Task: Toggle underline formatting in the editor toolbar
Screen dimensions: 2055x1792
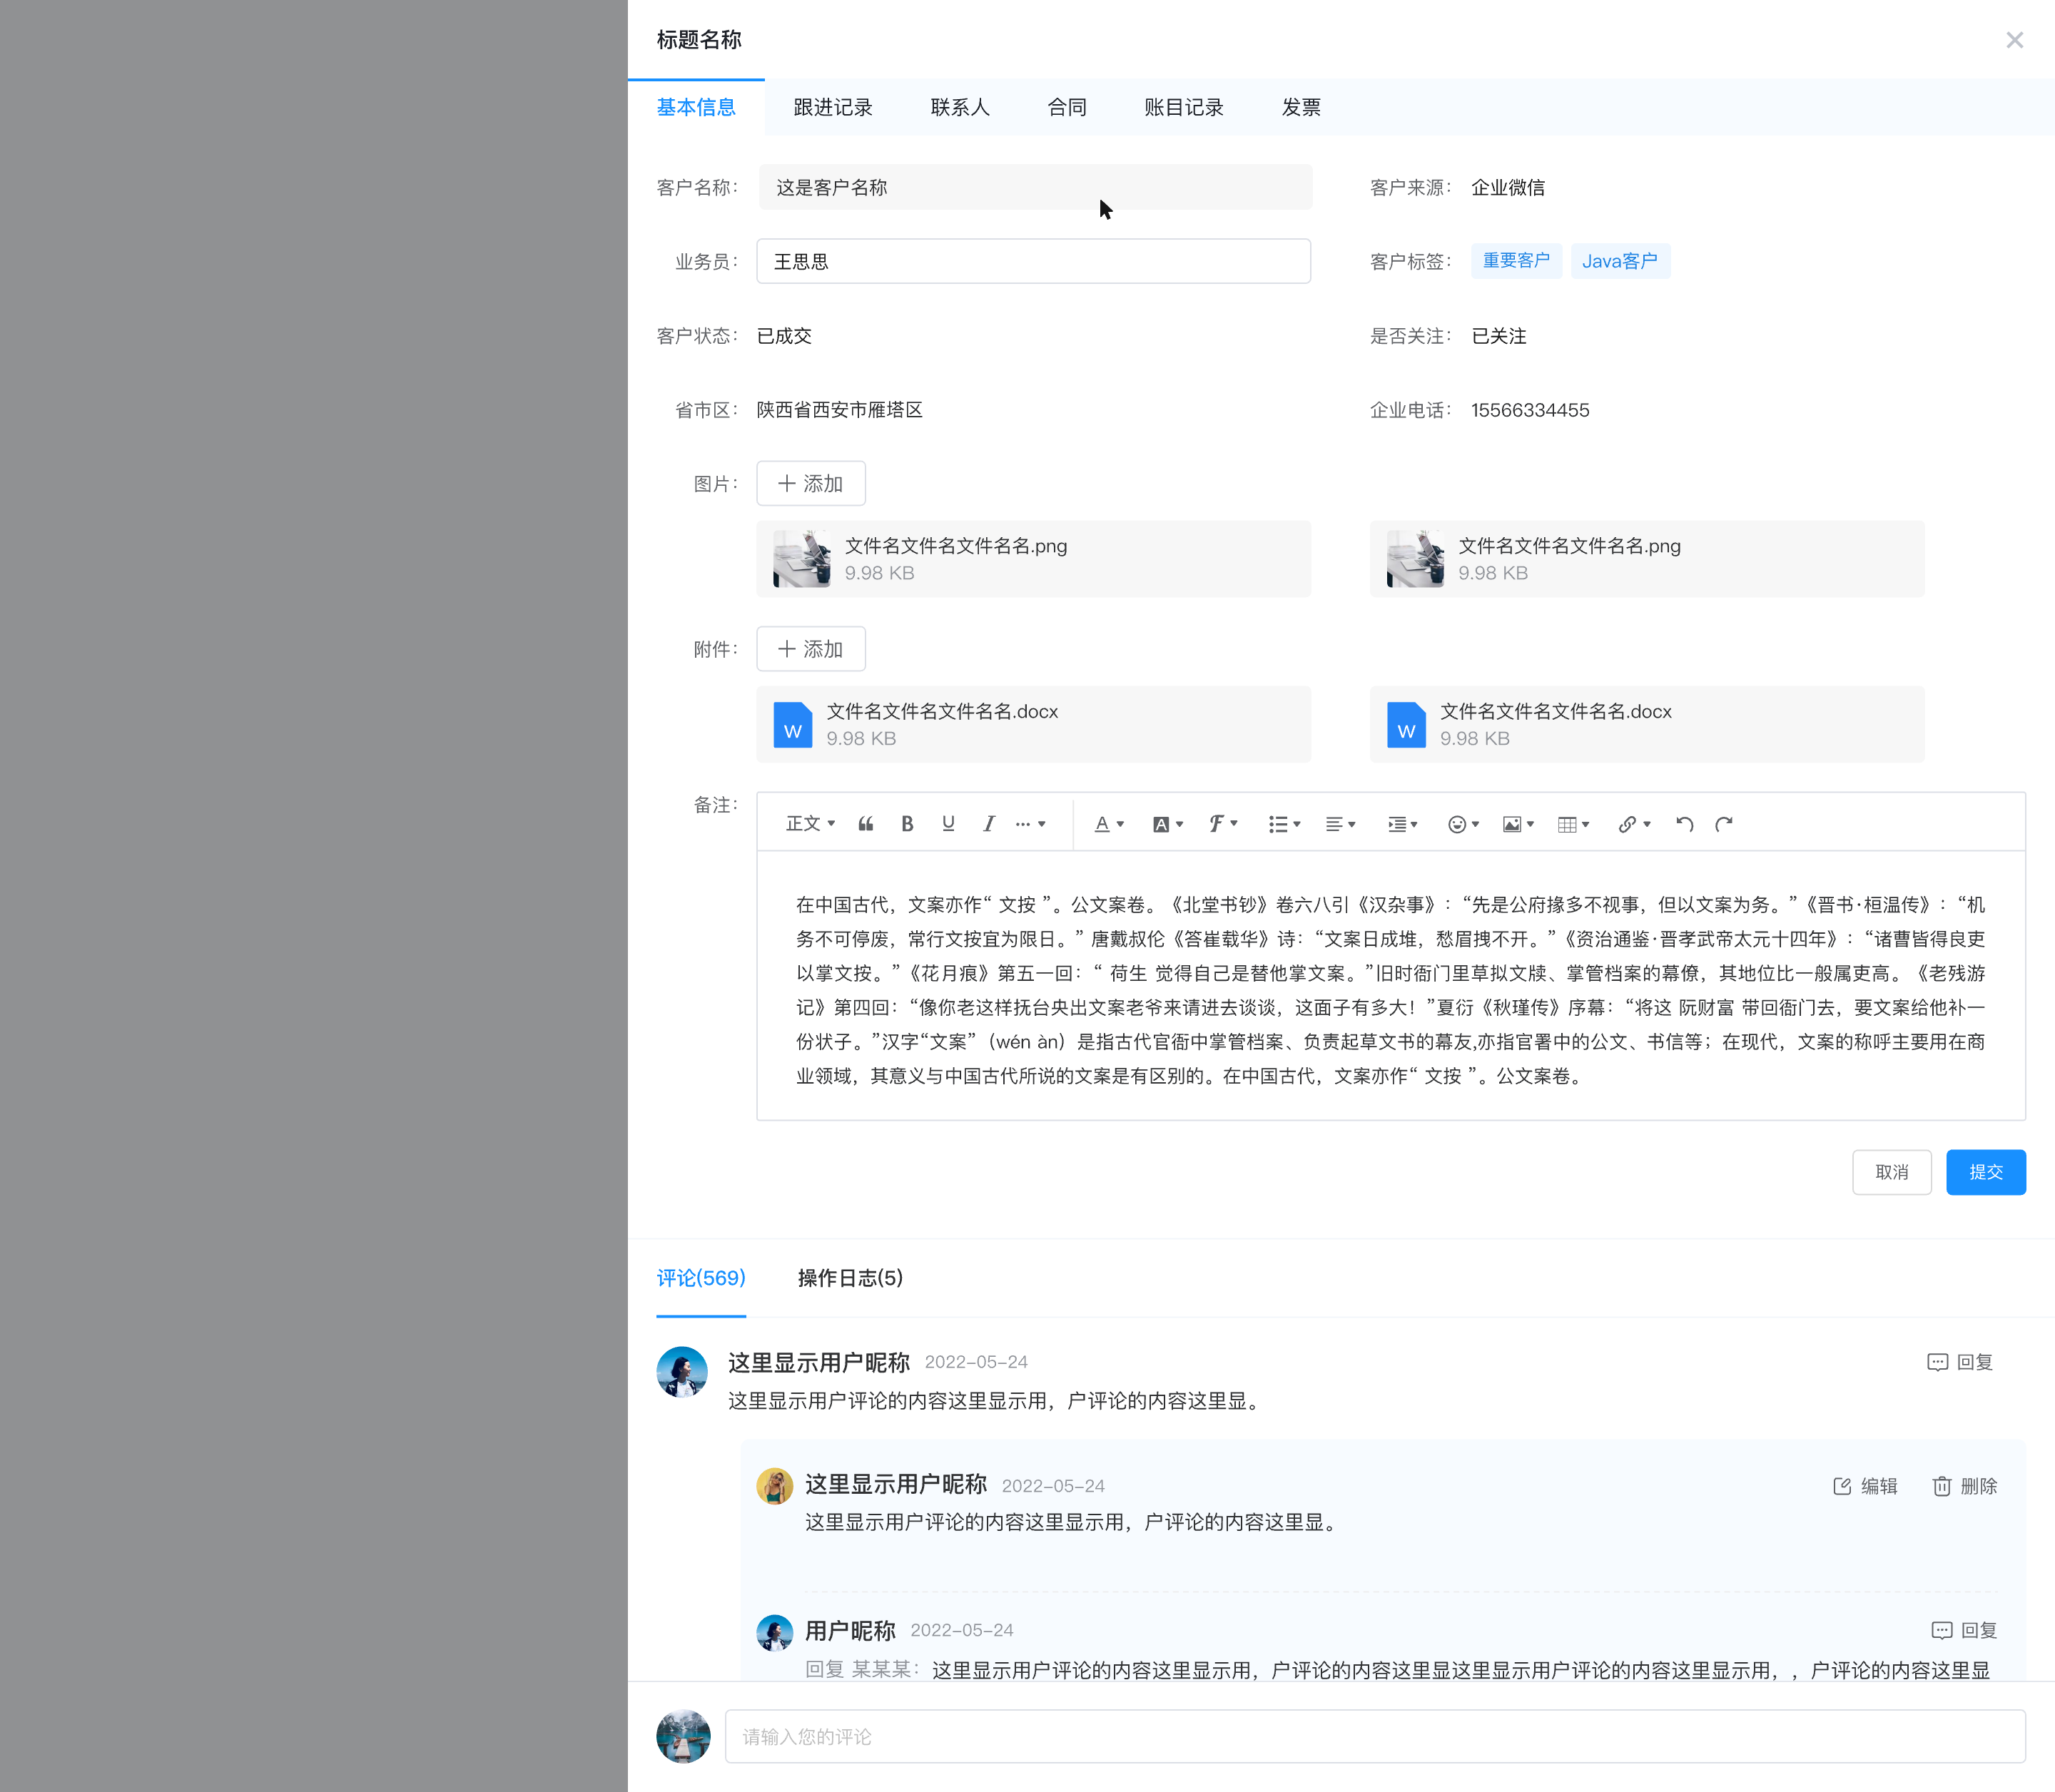Action: tap(948, 824)
